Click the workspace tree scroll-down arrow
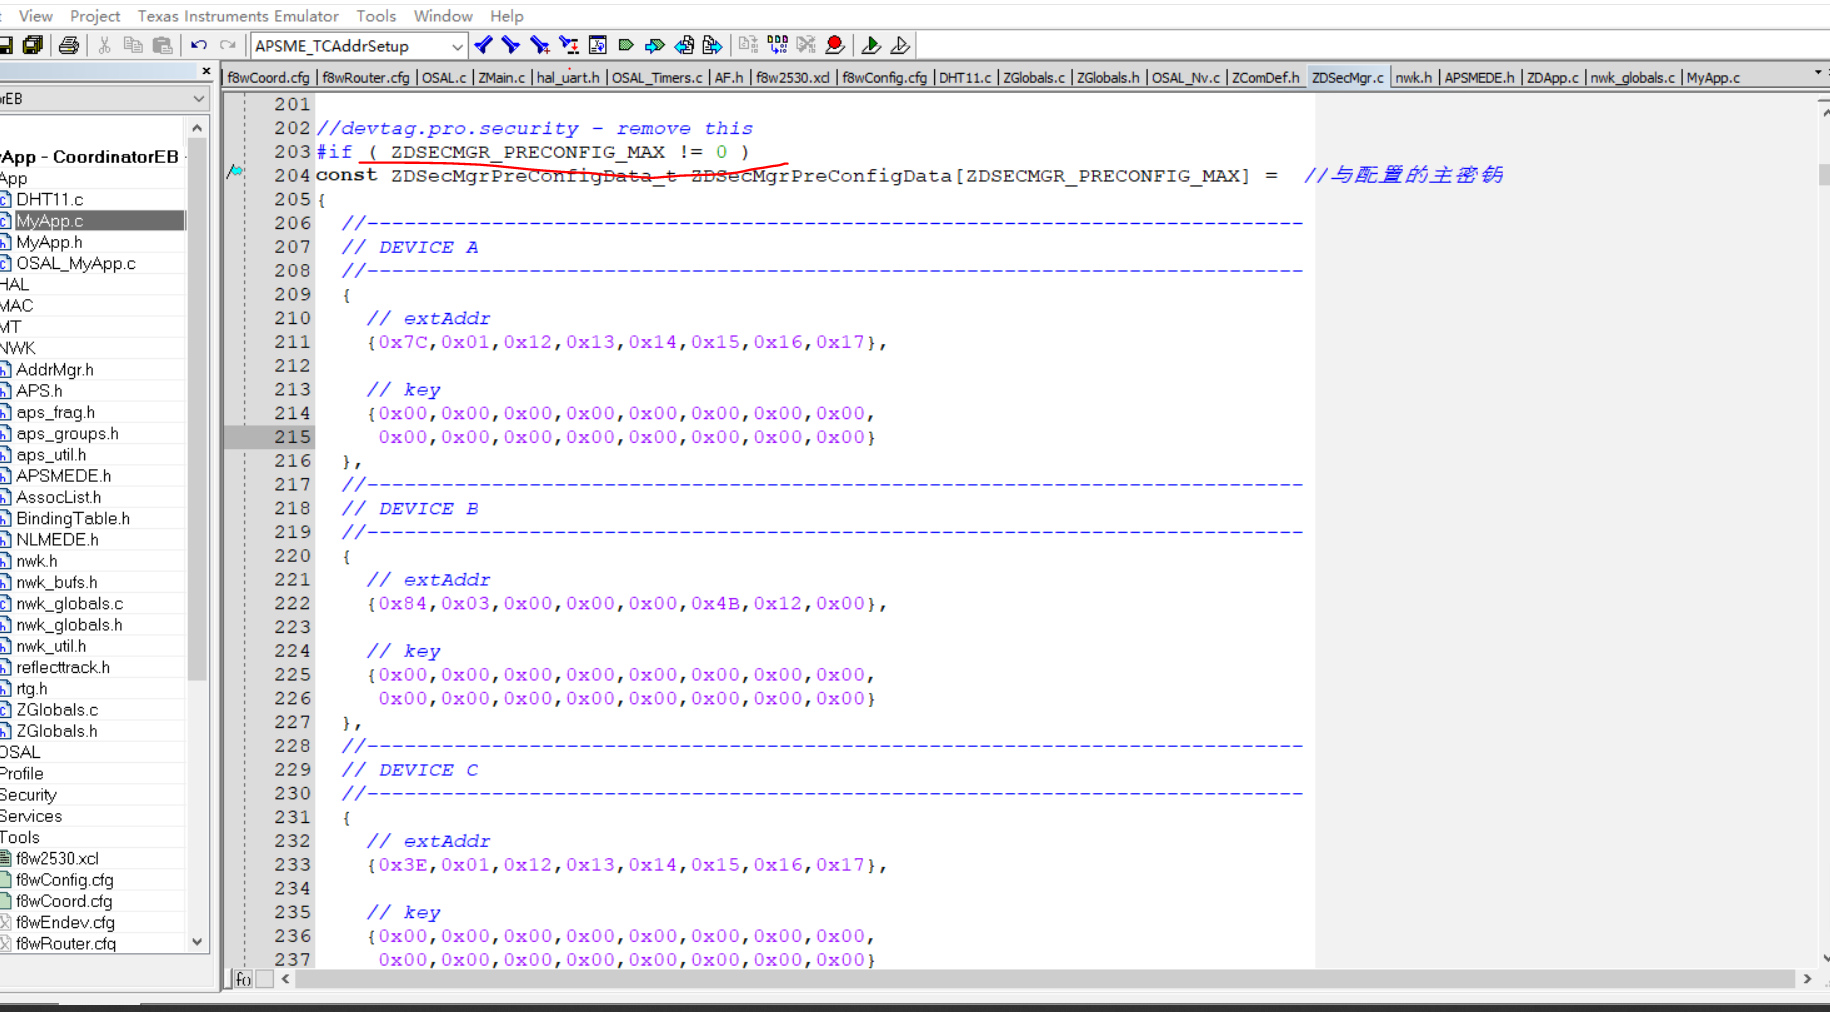The image size is (1830, 1012). (x=197, y=942)
